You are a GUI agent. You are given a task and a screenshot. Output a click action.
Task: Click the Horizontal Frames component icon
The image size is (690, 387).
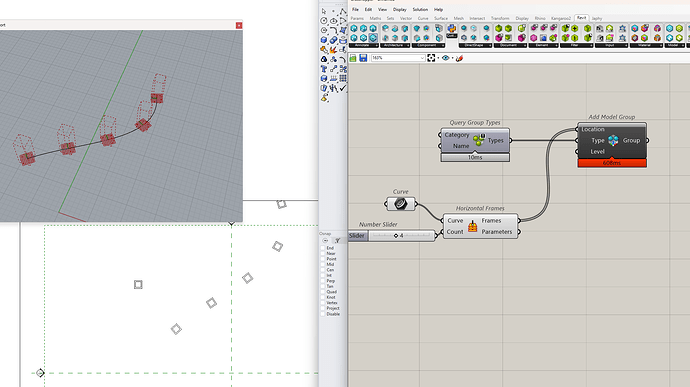coord(472,226)
